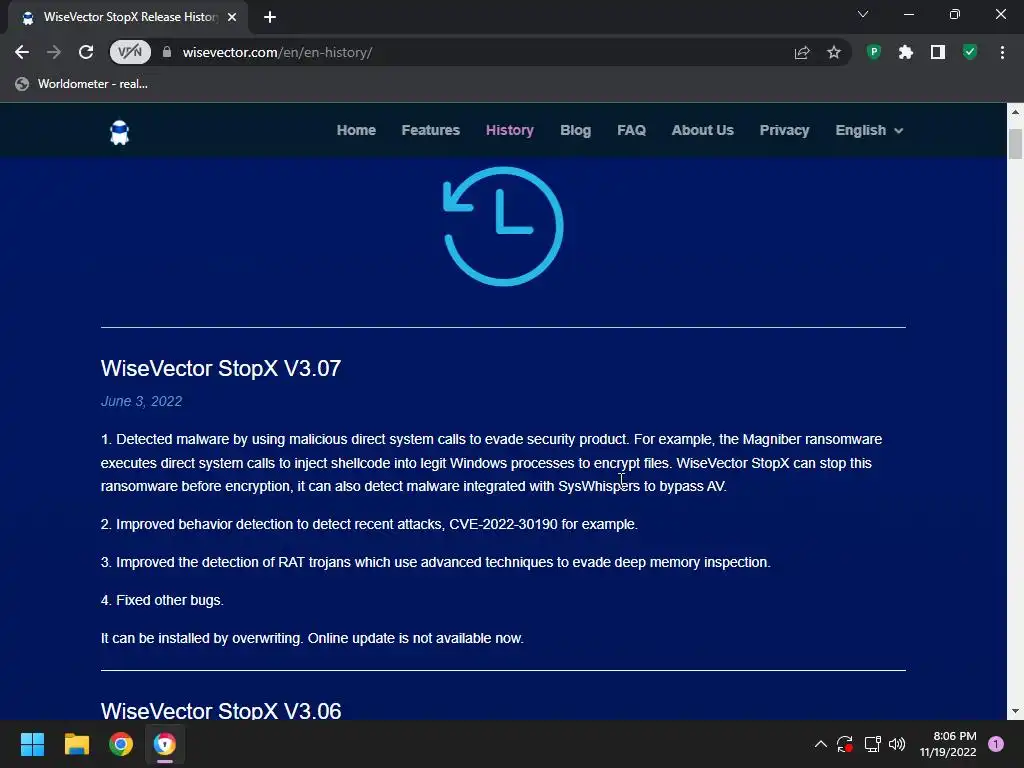Screen dimensions: 1024x768
Task: Open the History menu item
Action: [509, 130]
